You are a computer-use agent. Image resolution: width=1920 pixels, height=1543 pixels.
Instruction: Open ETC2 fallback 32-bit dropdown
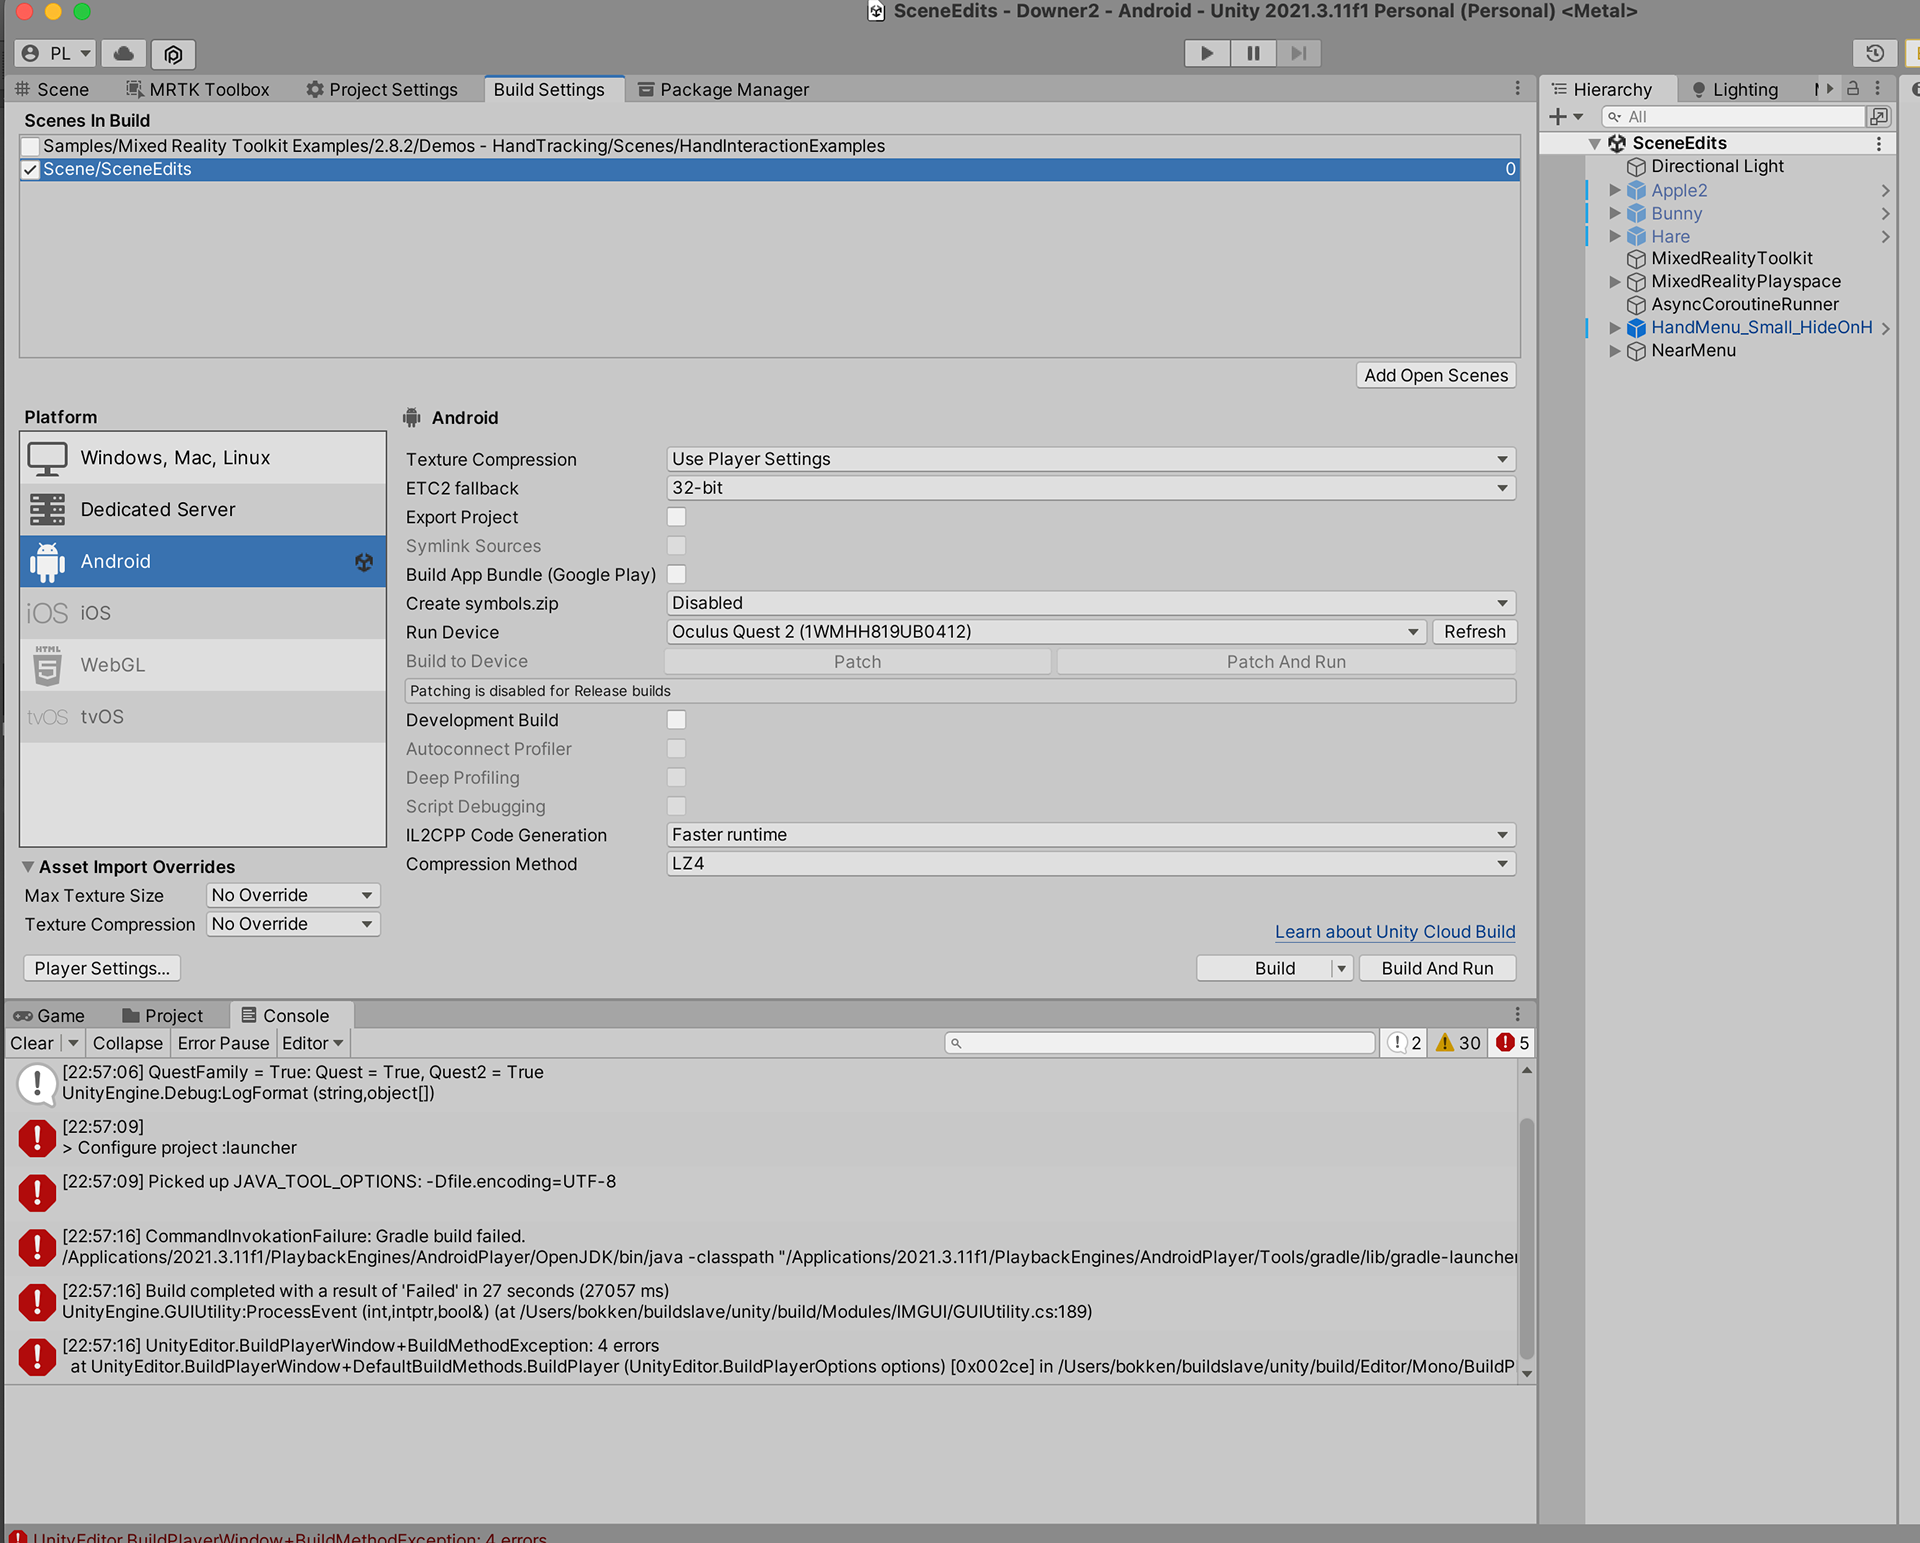(x=1091, y=488)
